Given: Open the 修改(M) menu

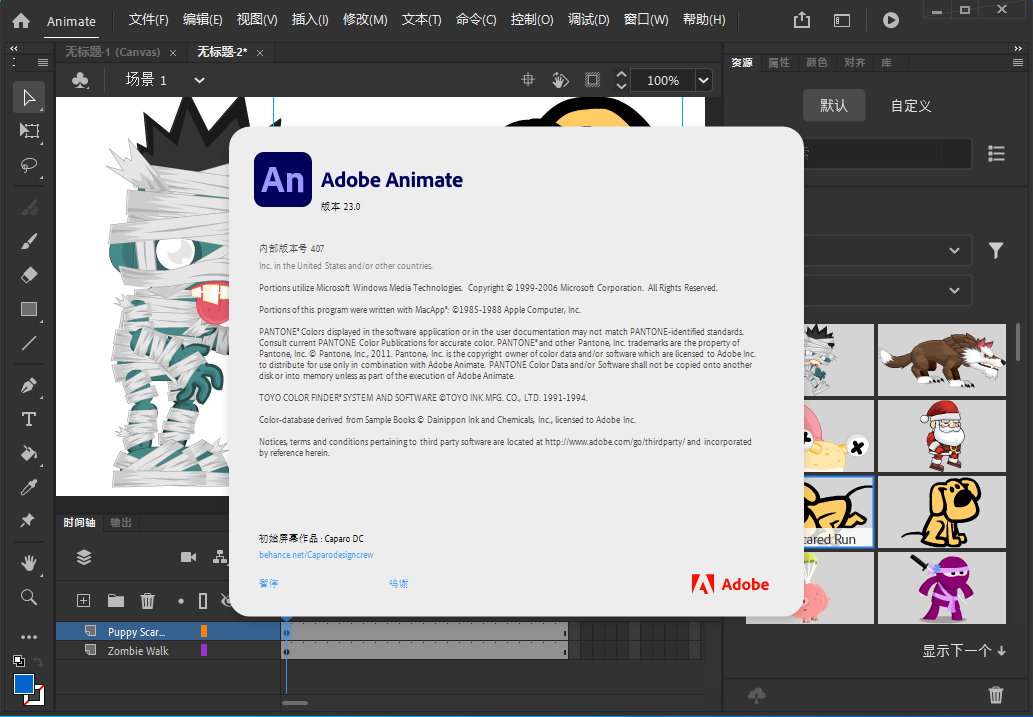Looking at the screenshot, I should coord(364,20).
